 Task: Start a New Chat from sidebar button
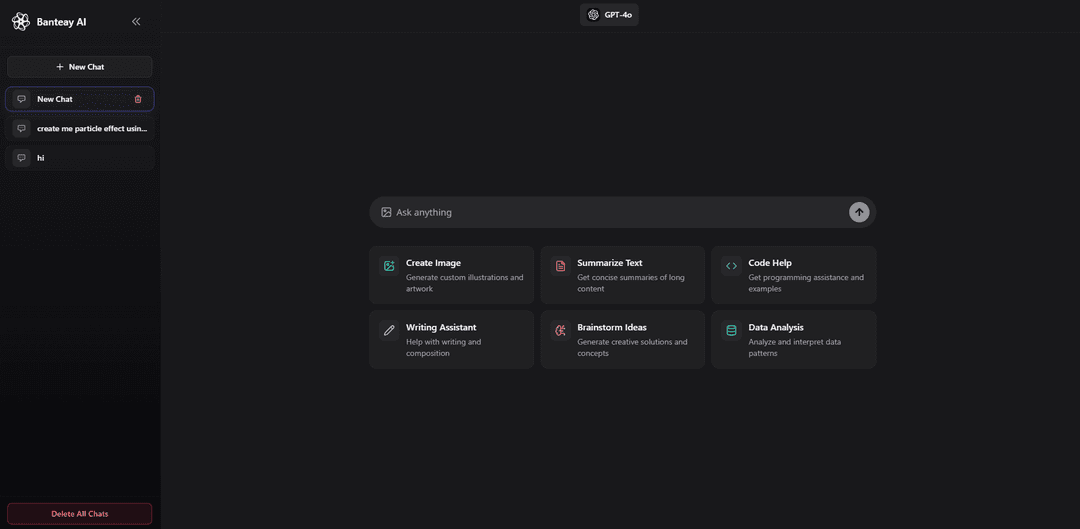tap(80, 67)
